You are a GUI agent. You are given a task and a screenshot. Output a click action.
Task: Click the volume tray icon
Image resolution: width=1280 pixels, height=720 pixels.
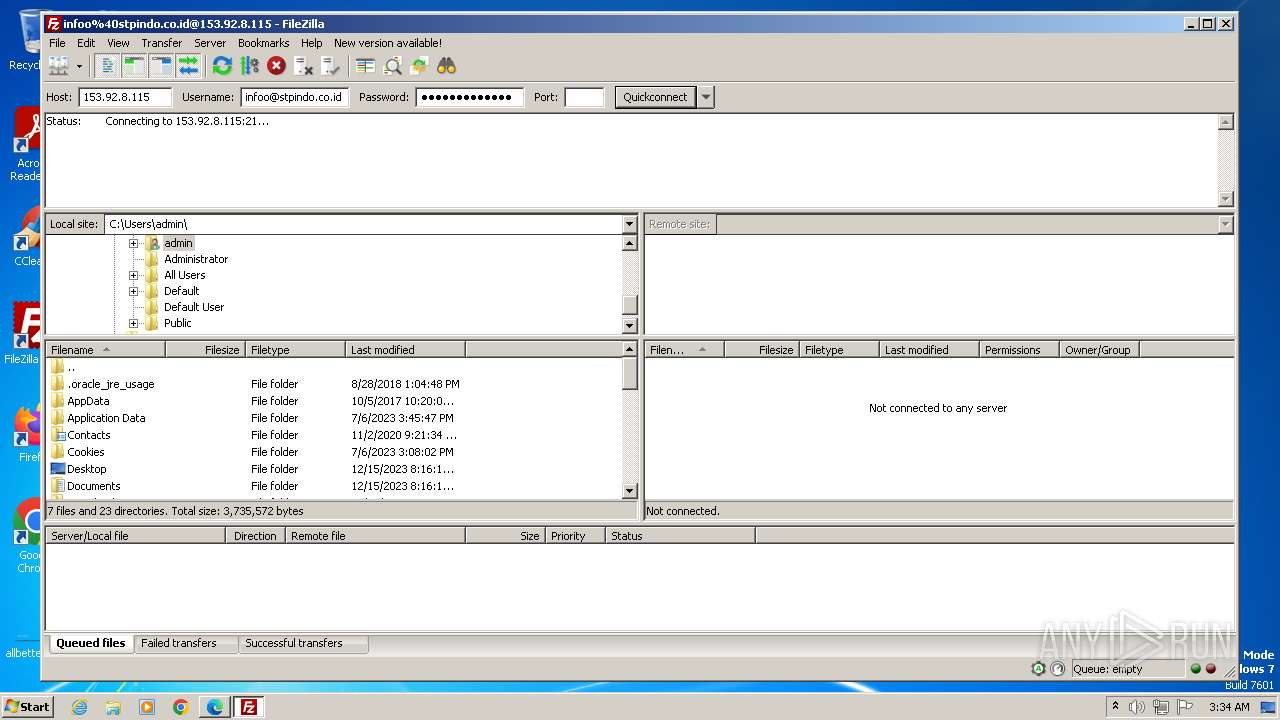[x=1137, y=707]
